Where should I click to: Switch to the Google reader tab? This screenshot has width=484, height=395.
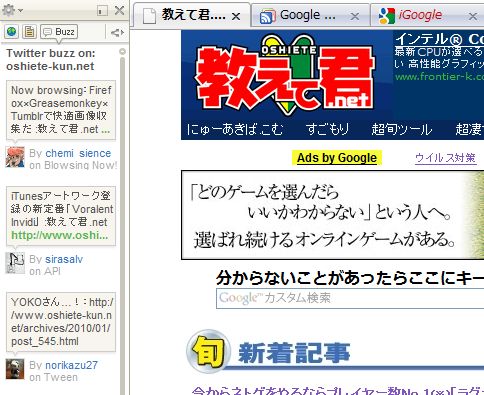(298, 15)
